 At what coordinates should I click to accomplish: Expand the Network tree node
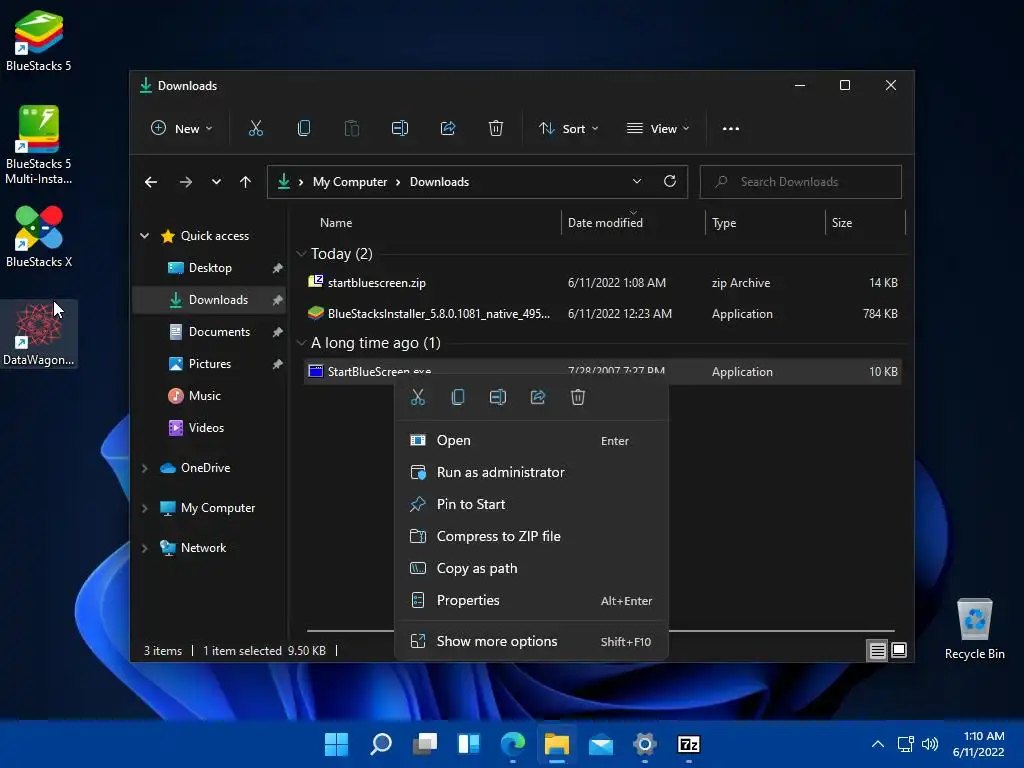coord(144,548)
